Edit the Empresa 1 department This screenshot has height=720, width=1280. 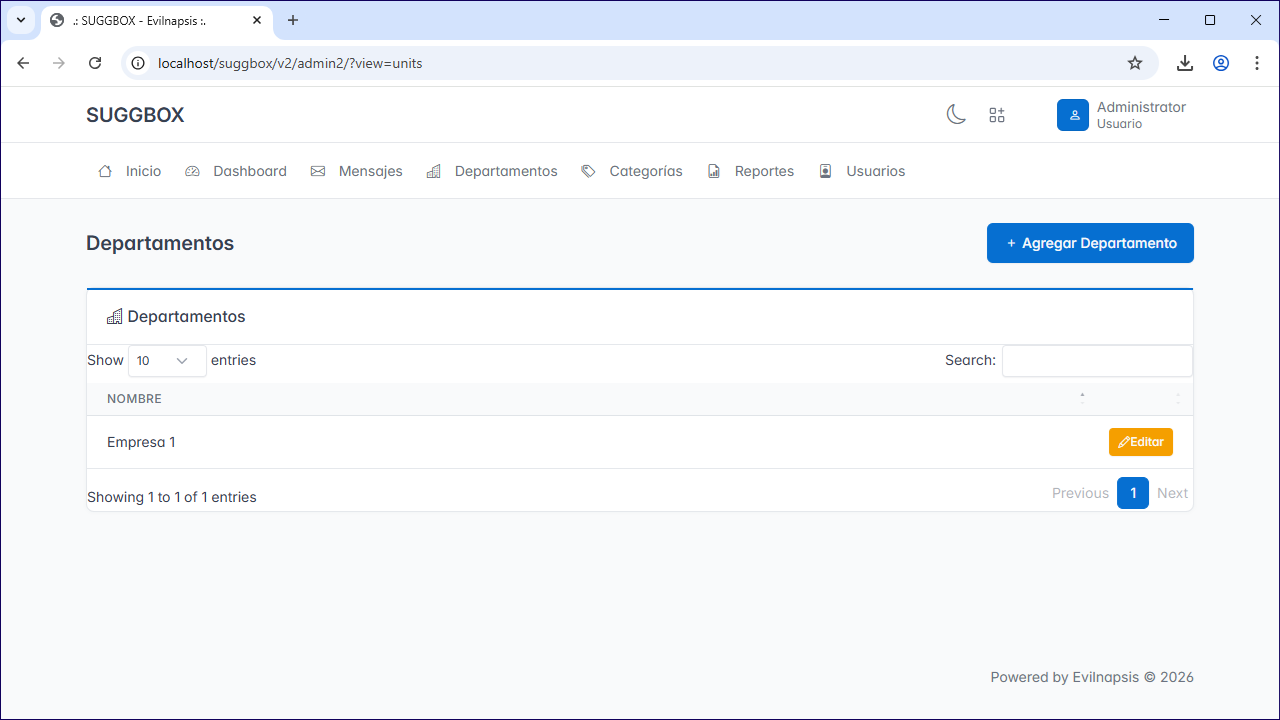tap(1141, 442)
